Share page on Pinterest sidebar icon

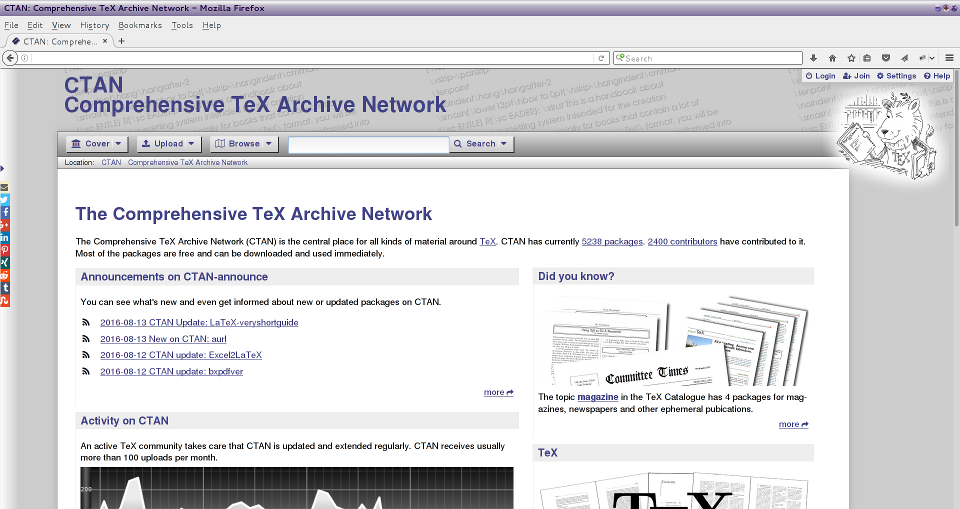(x=4, y=250)
